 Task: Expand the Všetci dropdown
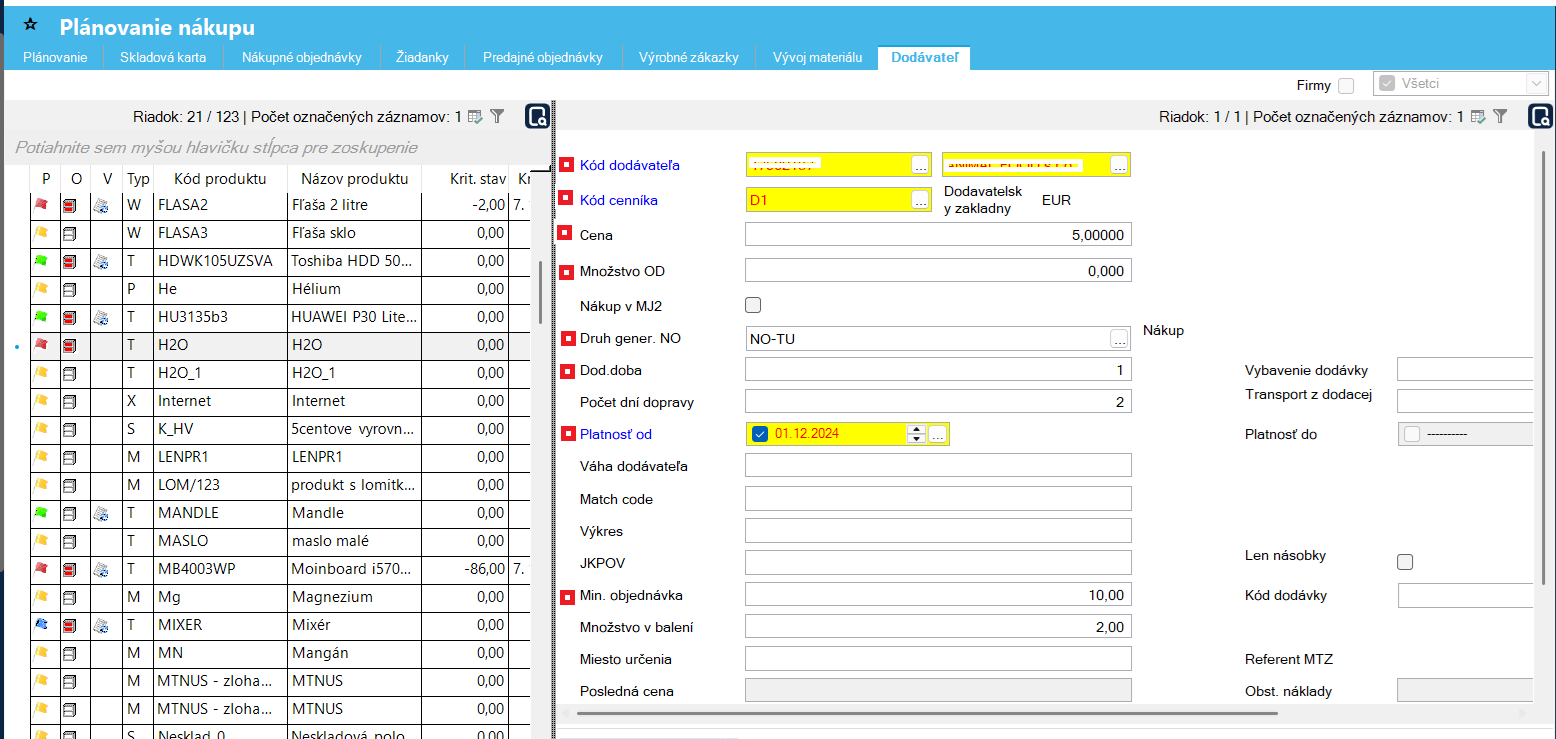(x=1536, y=85)
